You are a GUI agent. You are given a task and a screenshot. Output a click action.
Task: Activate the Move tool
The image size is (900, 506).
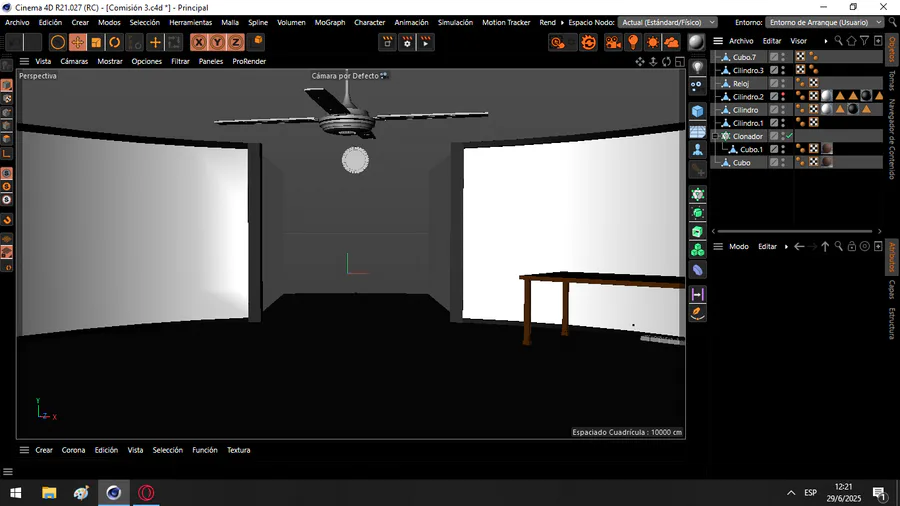(x=77, y=42)
